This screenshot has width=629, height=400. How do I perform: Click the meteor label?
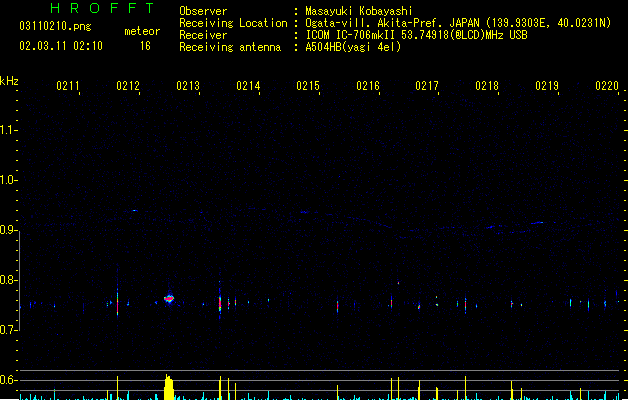[x=142, y=31]
